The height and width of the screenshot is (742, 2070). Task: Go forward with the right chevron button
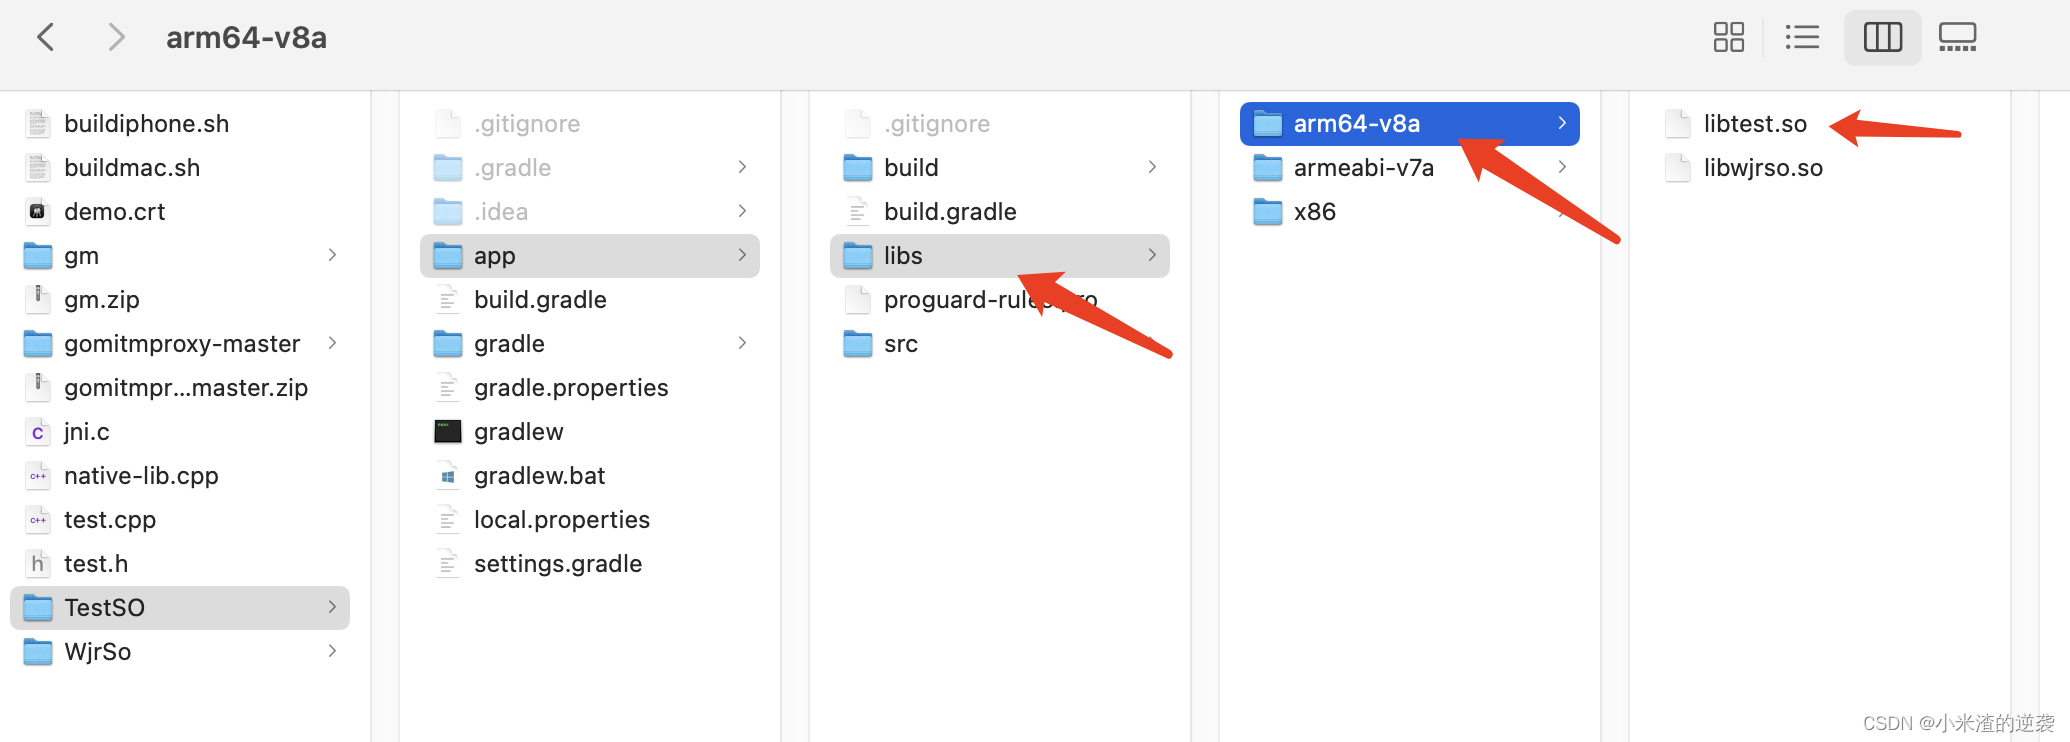[116, 38]
